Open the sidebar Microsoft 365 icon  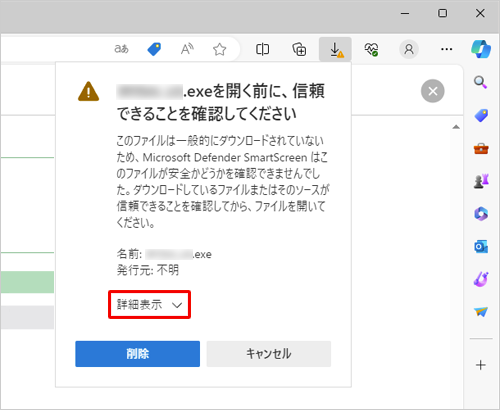(x=481, y=214)
